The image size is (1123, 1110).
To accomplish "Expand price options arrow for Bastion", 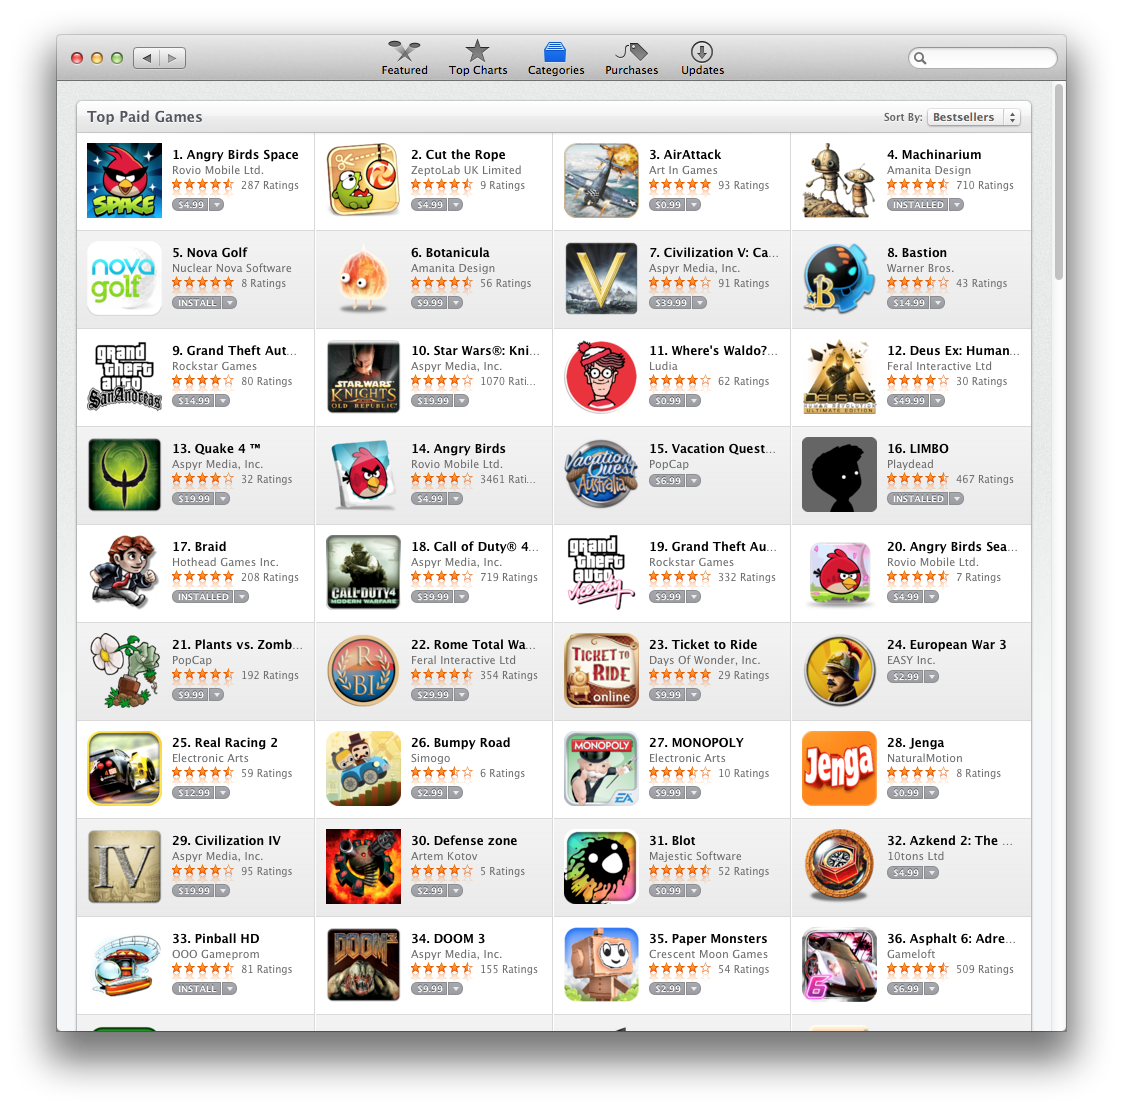I will pyautogui.click(x=938, y=303).
